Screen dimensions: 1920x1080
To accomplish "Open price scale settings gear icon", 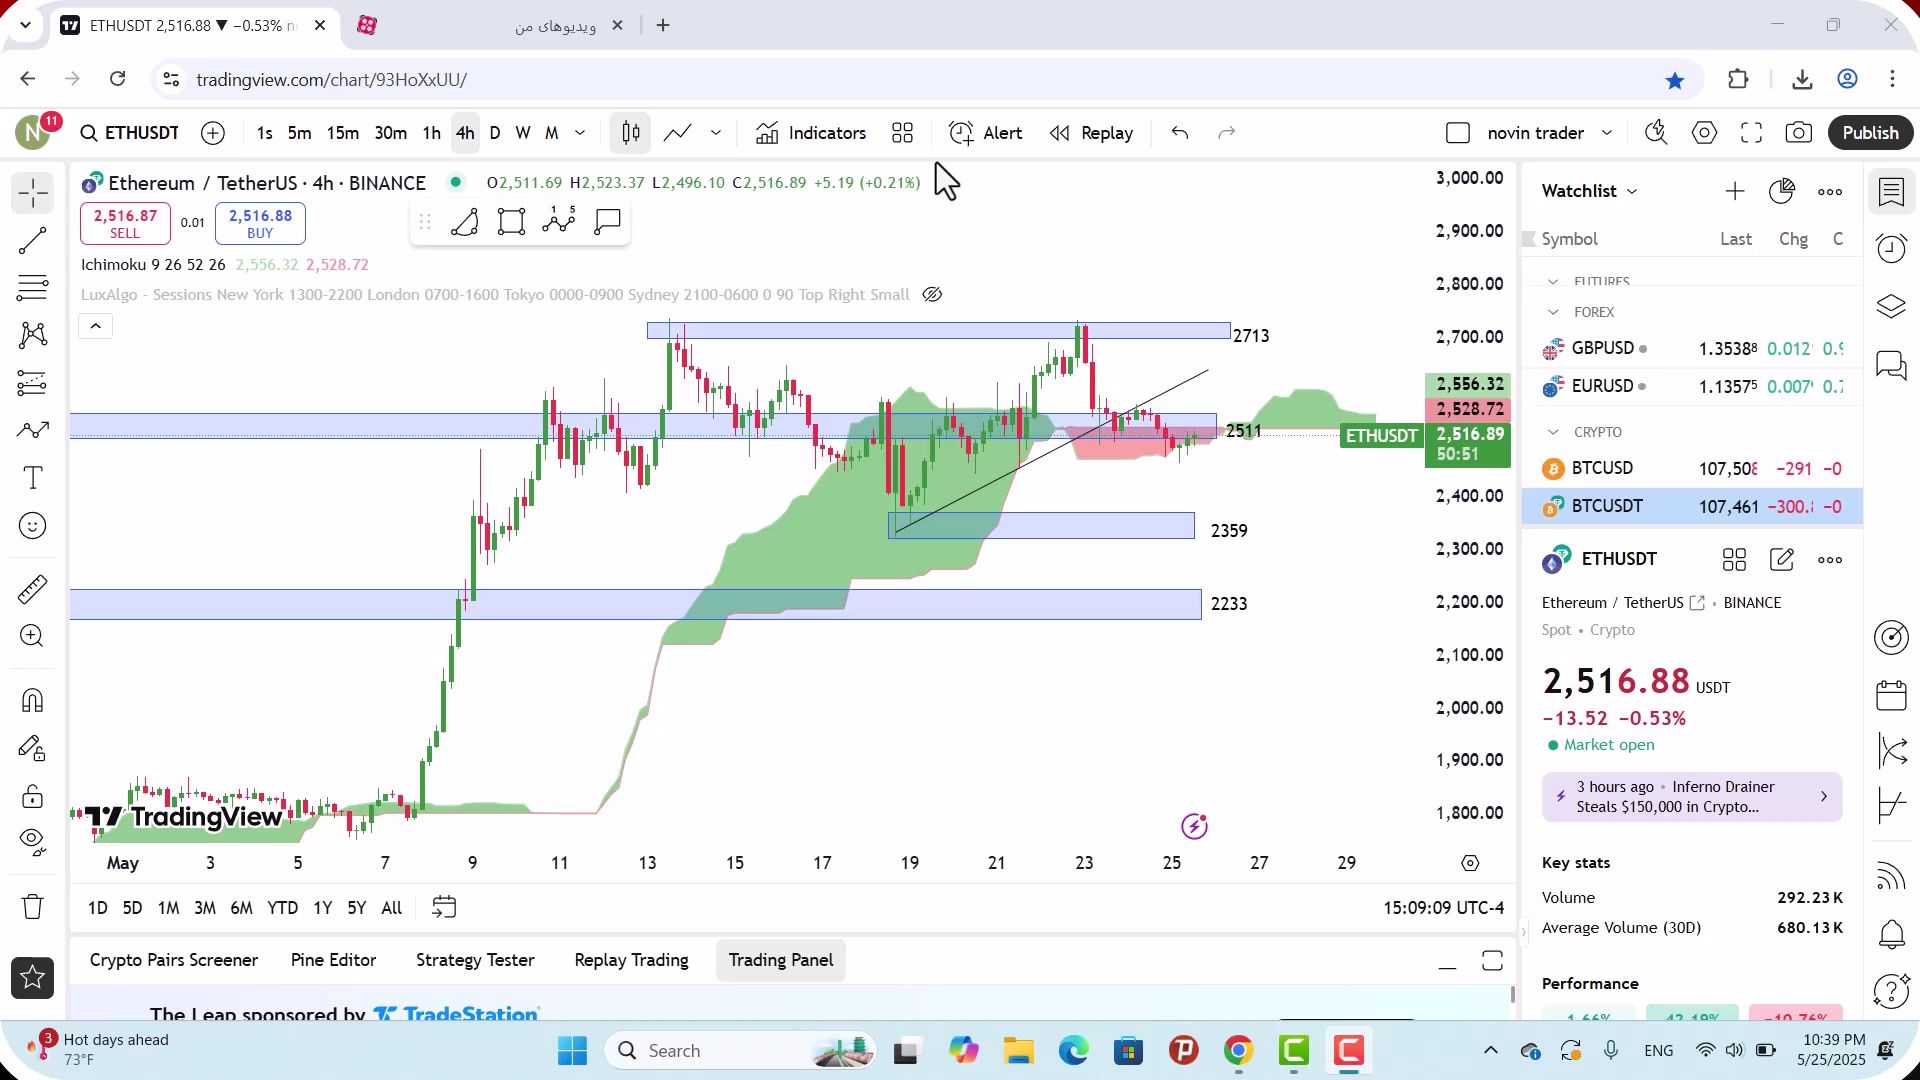I will [1470, 863].
